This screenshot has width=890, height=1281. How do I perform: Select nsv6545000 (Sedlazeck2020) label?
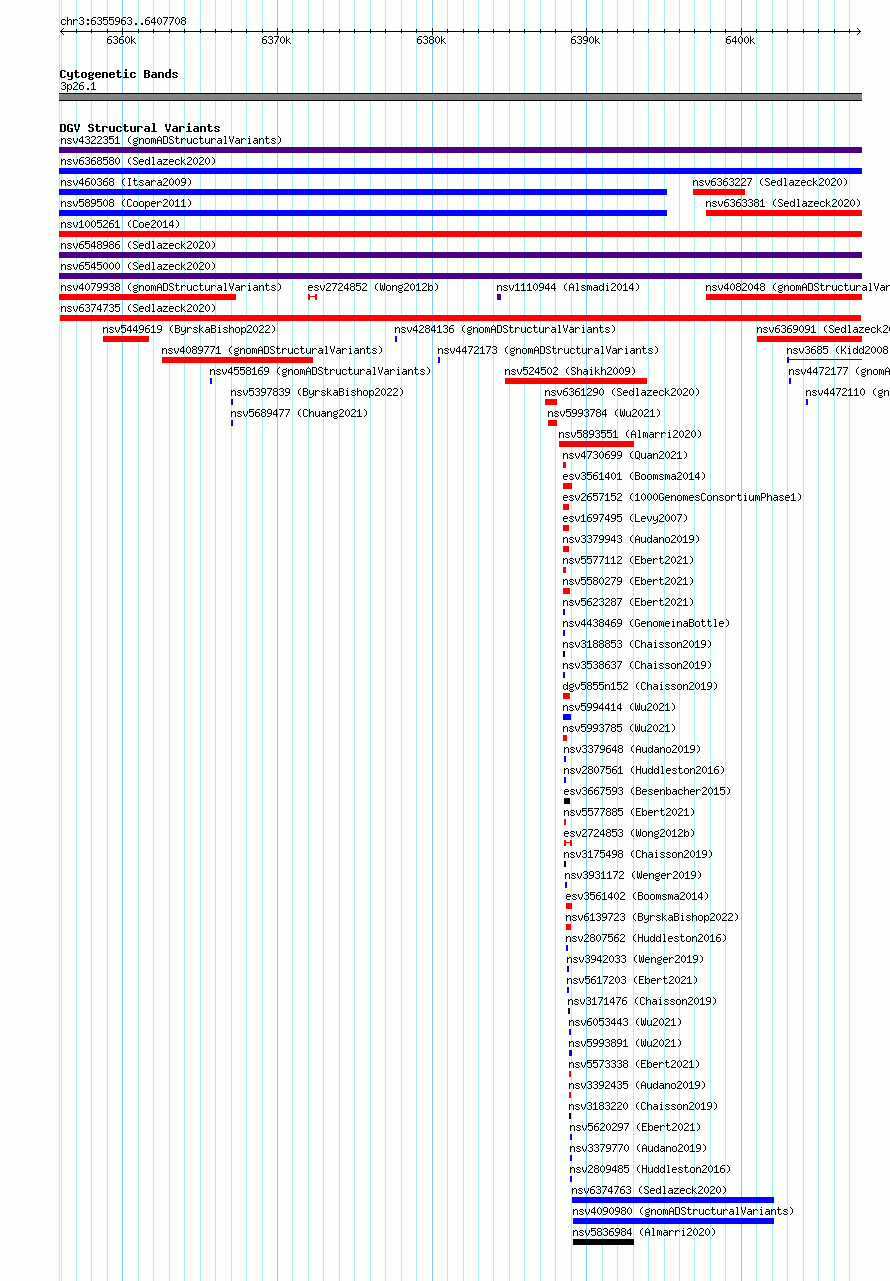point(138,266)
